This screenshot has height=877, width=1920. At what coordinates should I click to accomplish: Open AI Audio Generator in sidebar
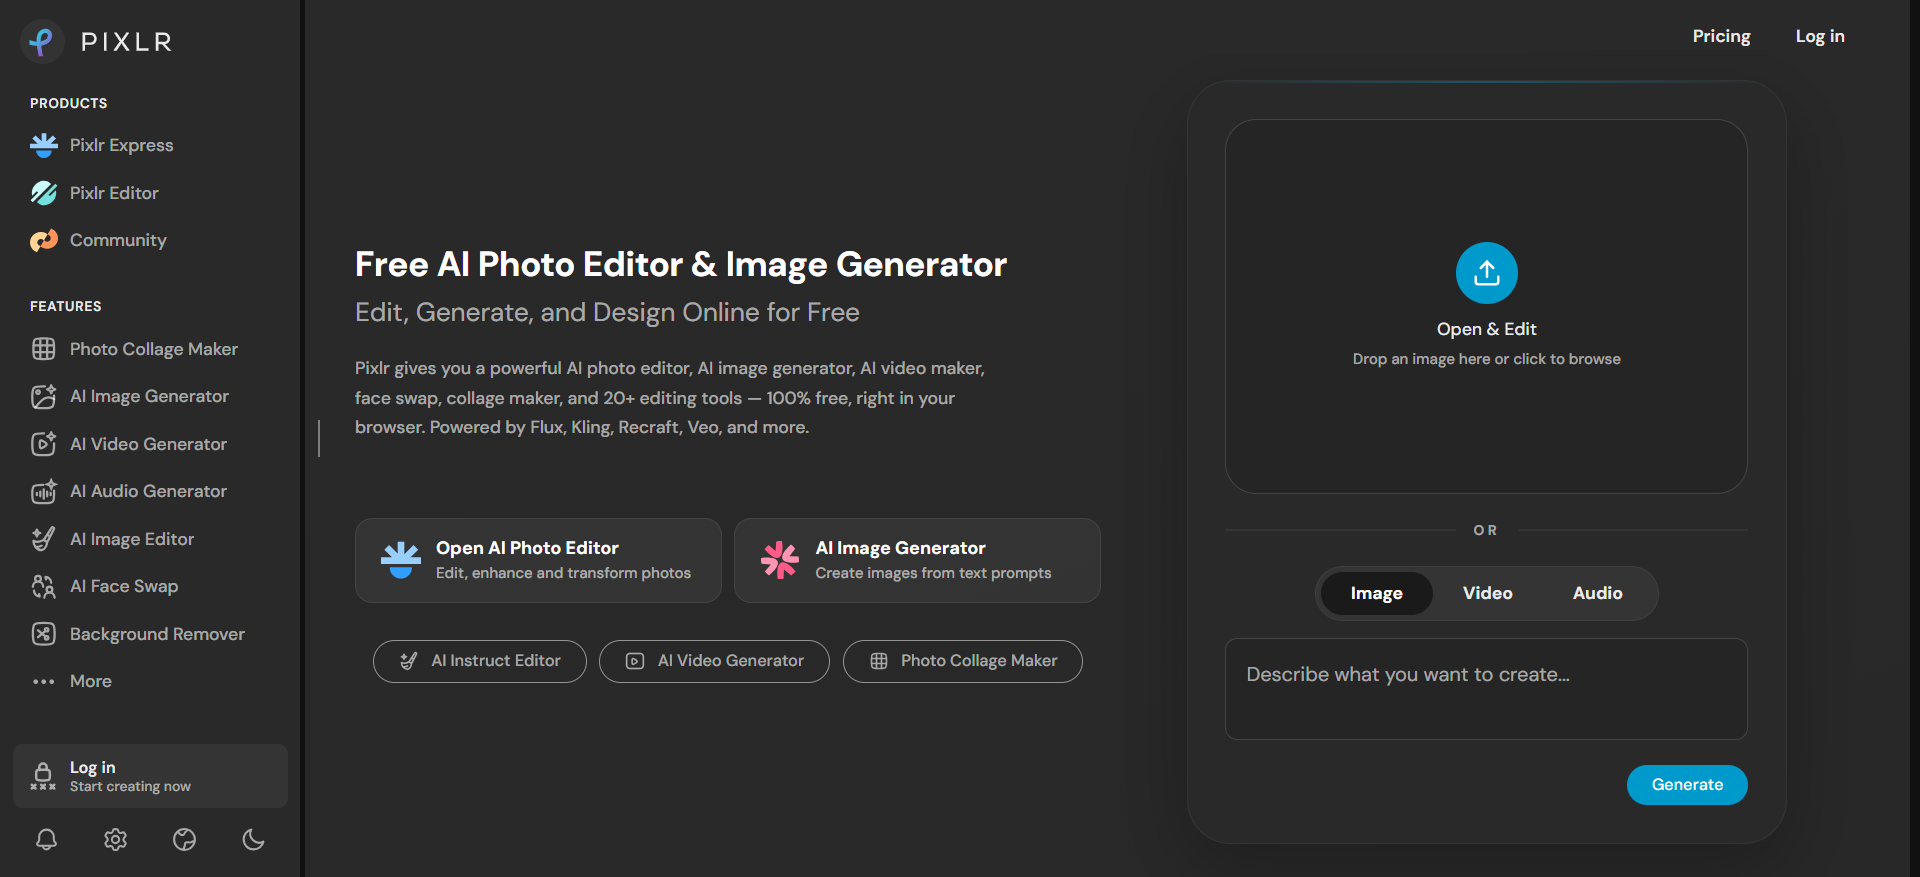(x=129, y=491)
